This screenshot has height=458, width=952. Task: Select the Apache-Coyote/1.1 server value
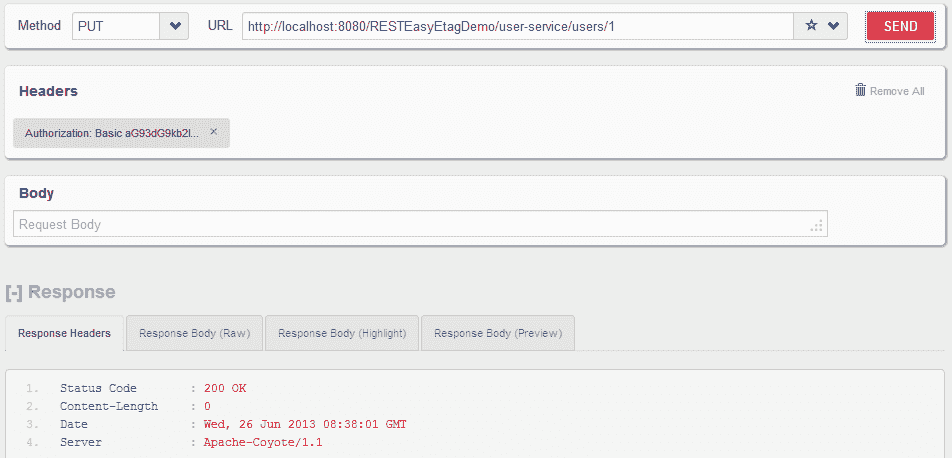point(263,442)
